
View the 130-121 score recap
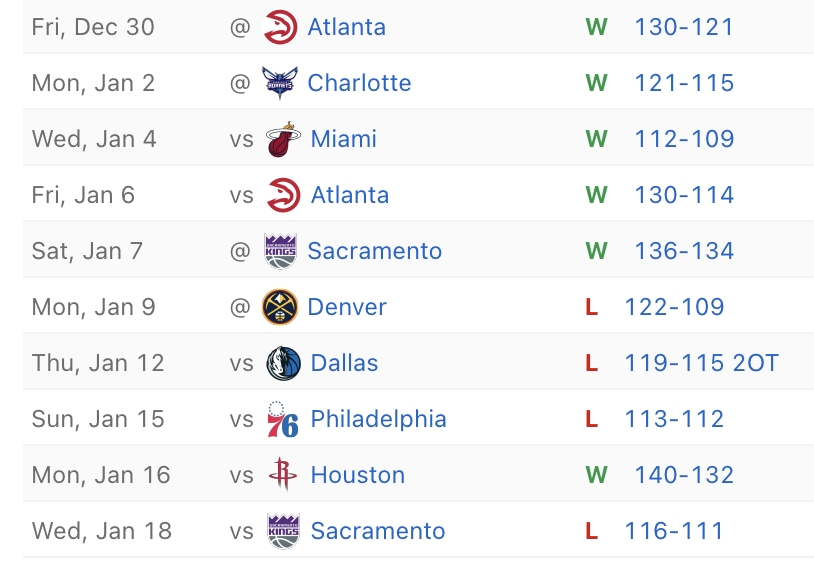coord(684,27)
